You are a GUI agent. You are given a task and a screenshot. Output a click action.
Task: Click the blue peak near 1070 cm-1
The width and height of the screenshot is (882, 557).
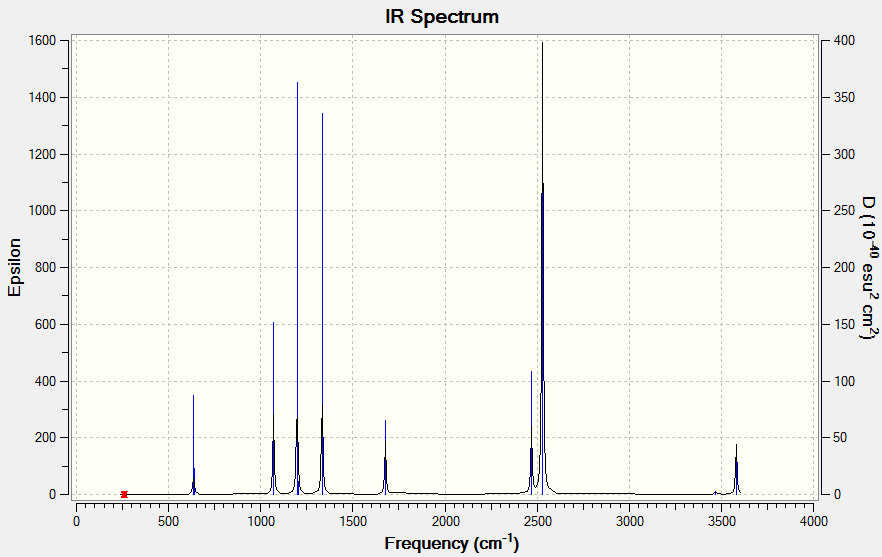point(273,408)
